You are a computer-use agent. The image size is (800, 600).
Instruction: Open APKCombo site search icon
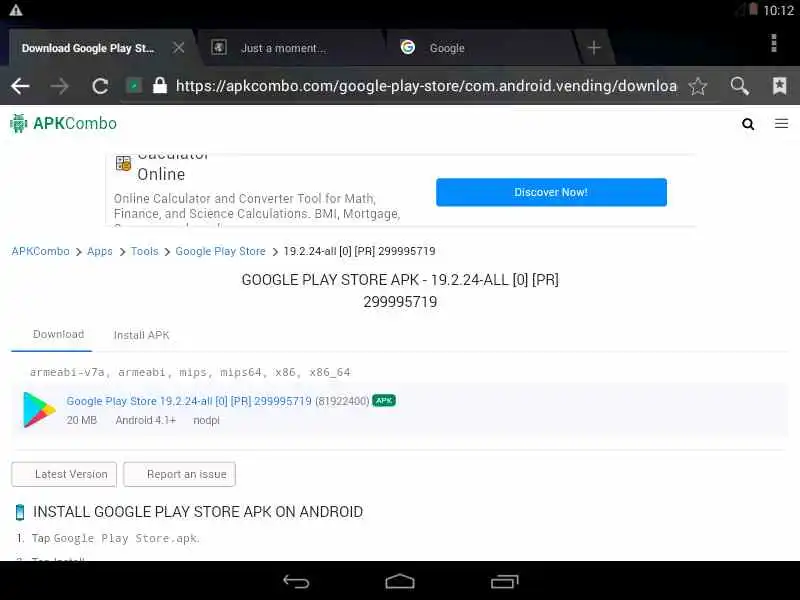coord(748,124)
